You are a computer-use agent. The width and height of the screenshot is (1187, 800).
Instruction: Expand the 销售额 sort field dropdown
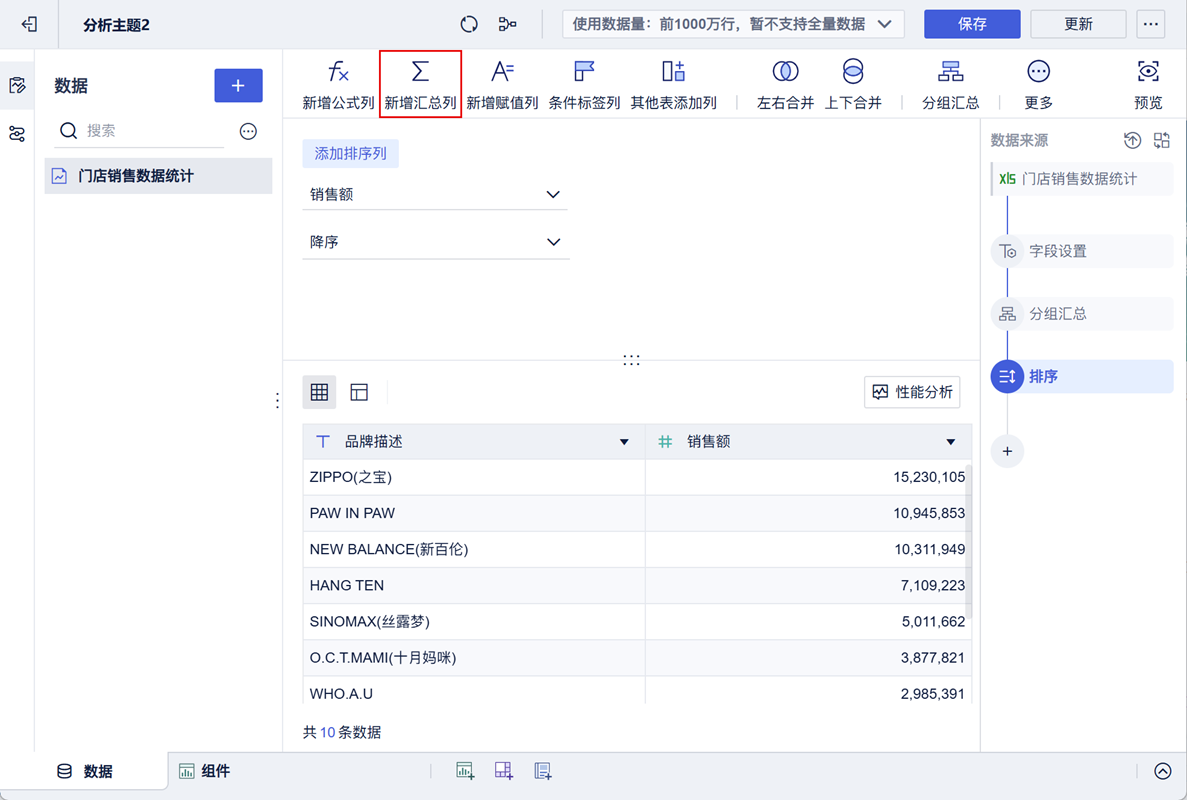(435, 195)
